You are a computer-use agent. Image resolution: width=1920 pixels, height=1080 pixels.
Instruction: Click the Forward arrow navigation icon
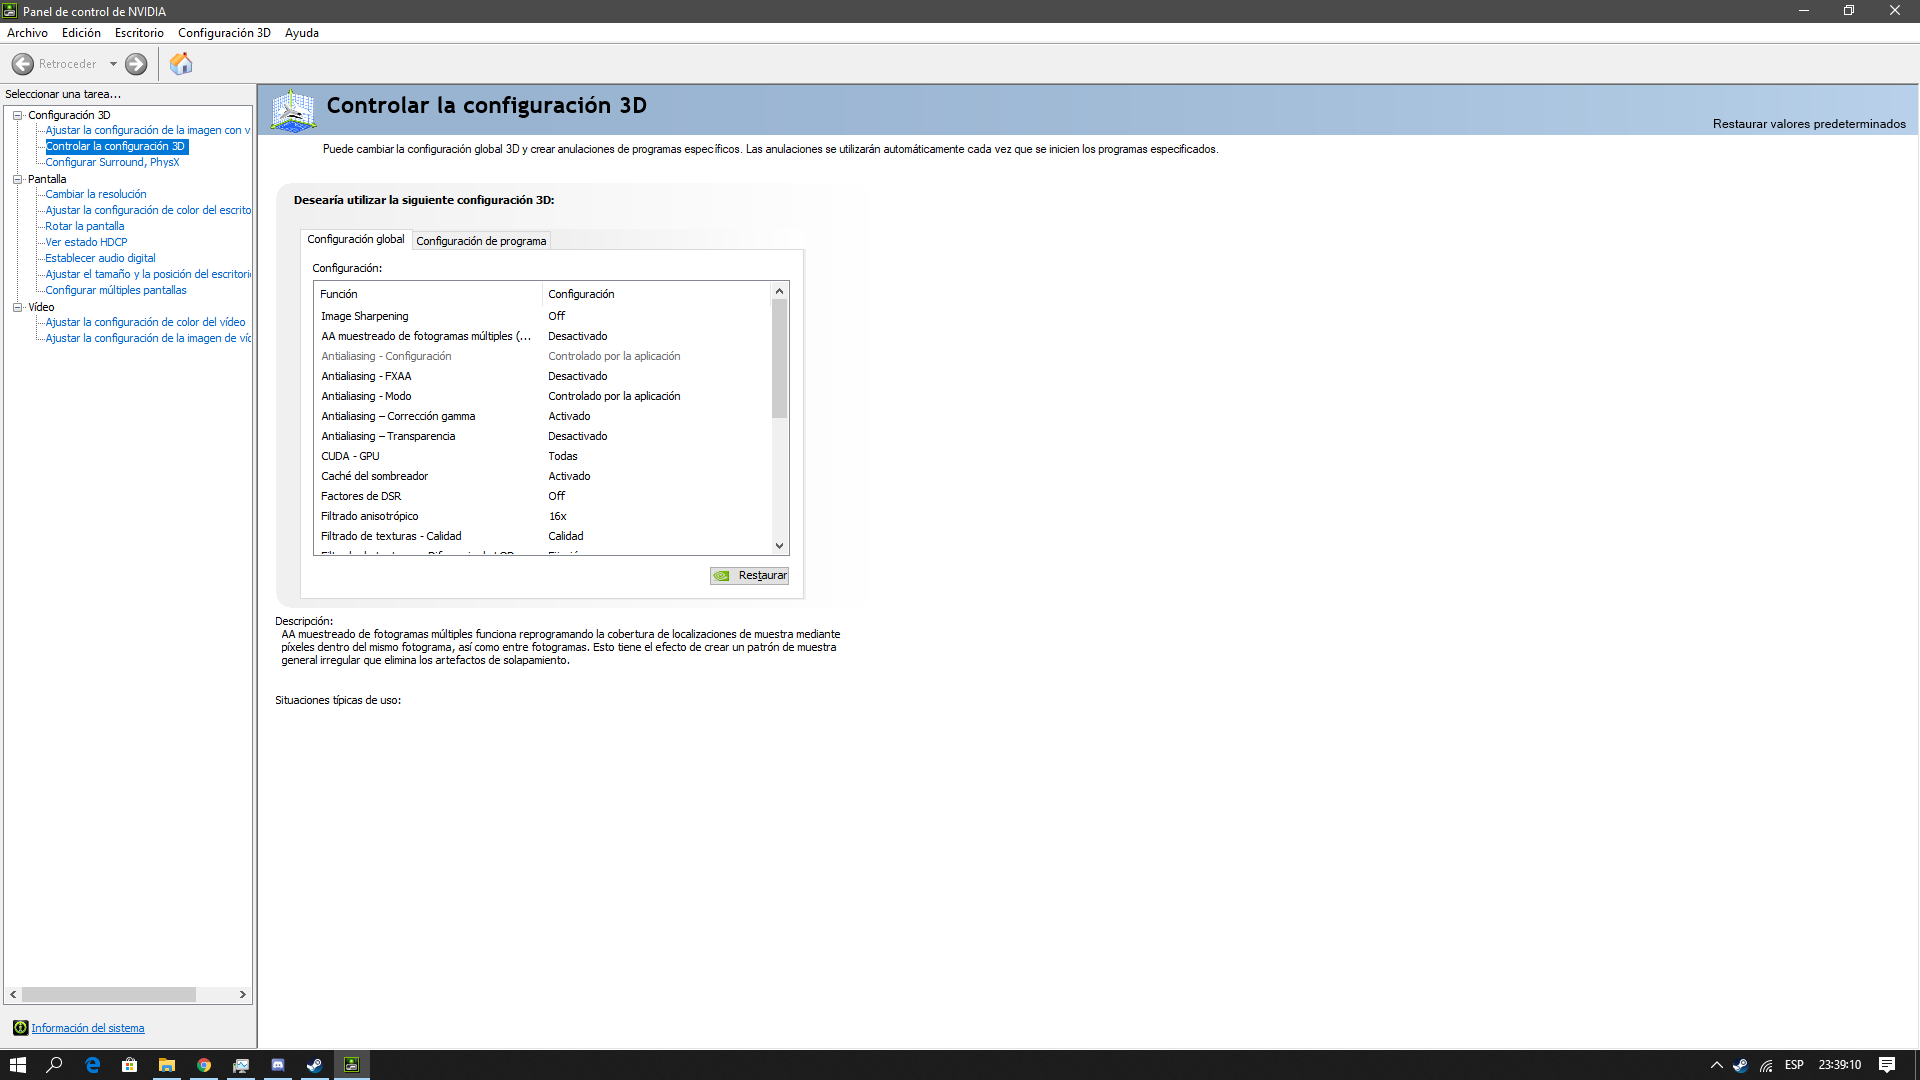[136, 64]
